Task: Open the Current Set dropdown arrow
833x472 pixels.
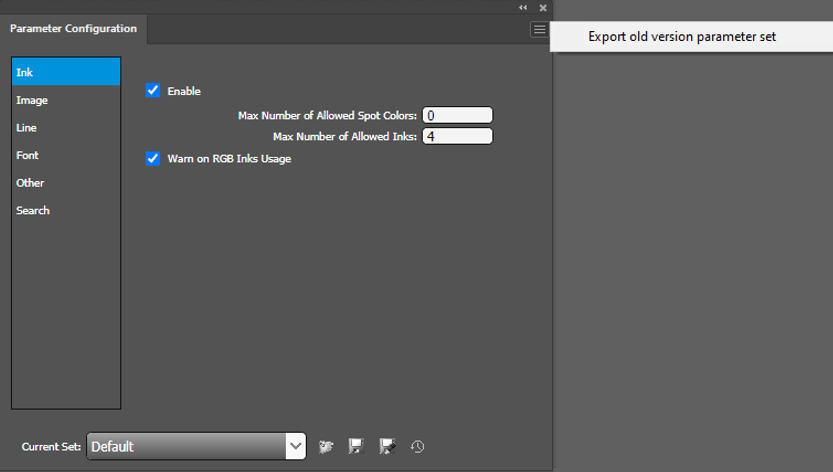Action: (x=295, y=446)
